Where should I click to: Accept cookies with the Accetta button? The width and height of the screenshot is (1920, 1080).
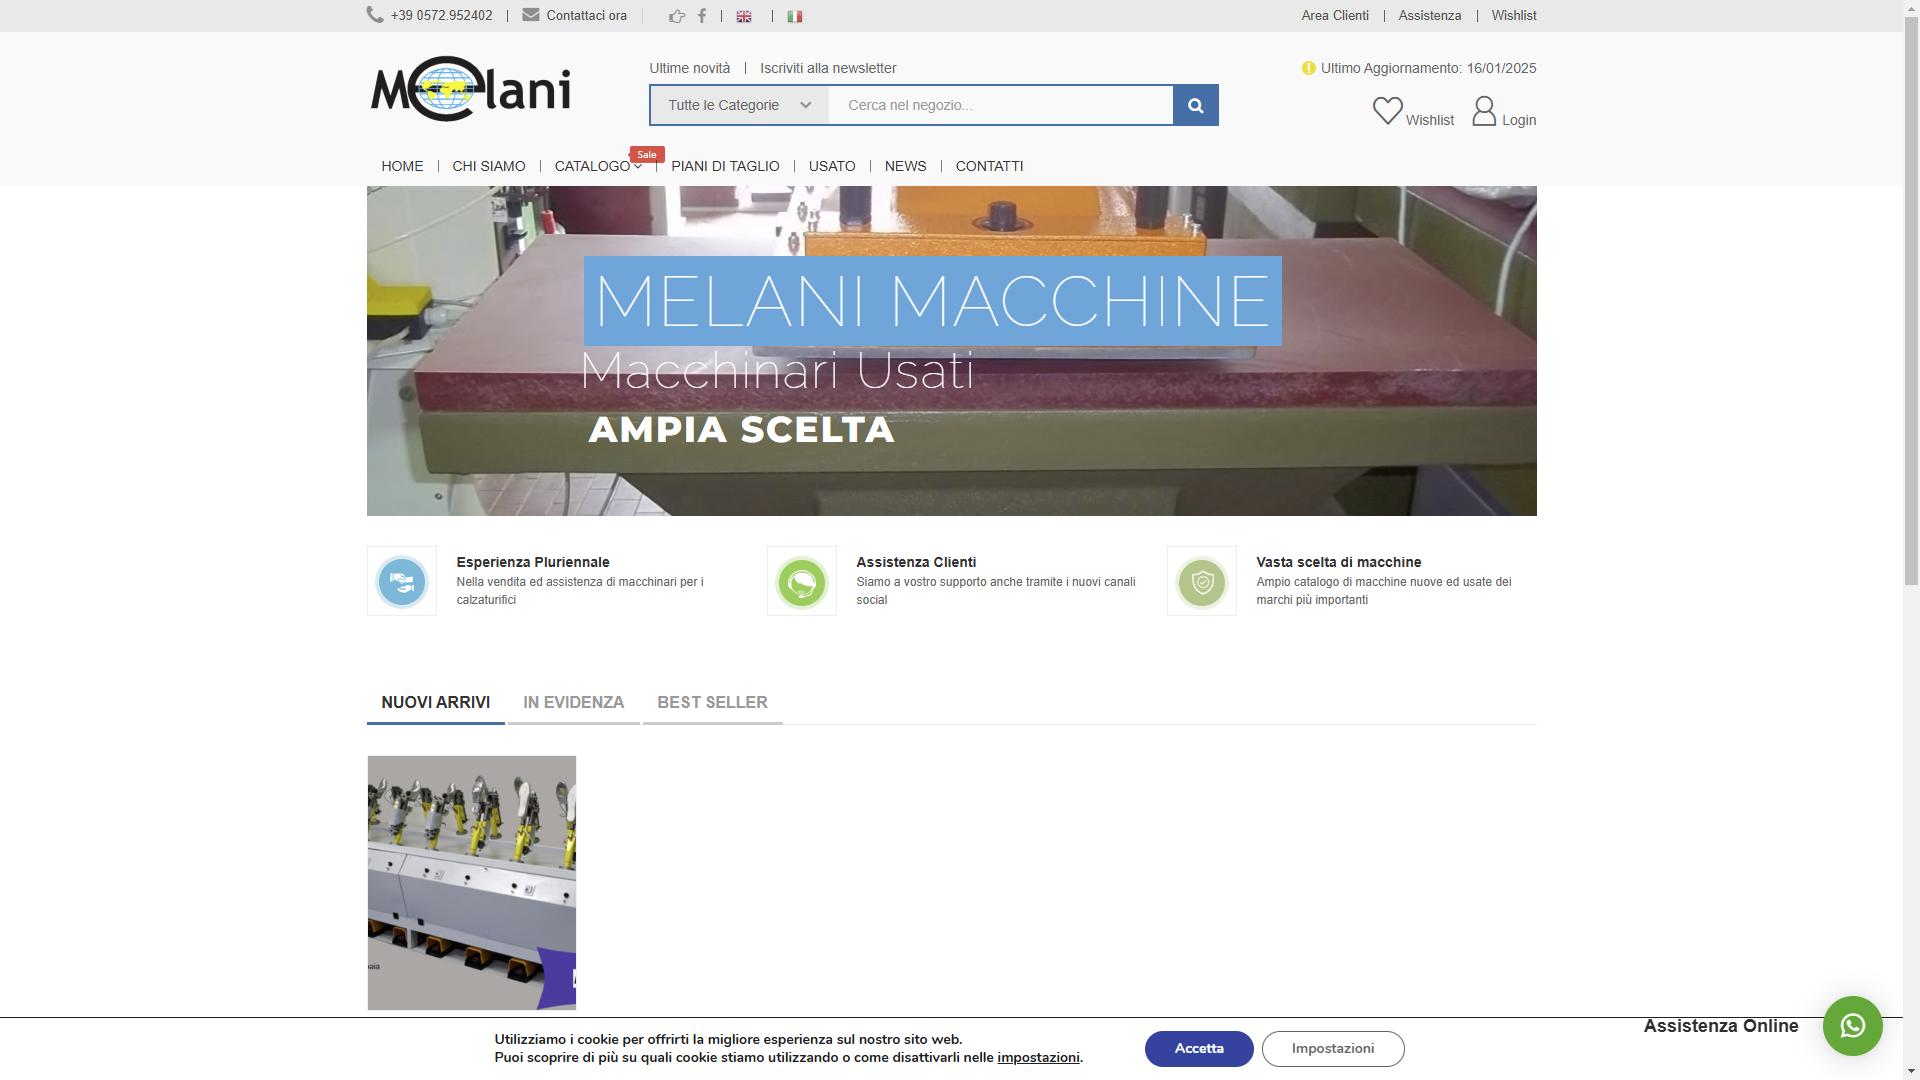pyautogui.click(x=1199, y=1048)
